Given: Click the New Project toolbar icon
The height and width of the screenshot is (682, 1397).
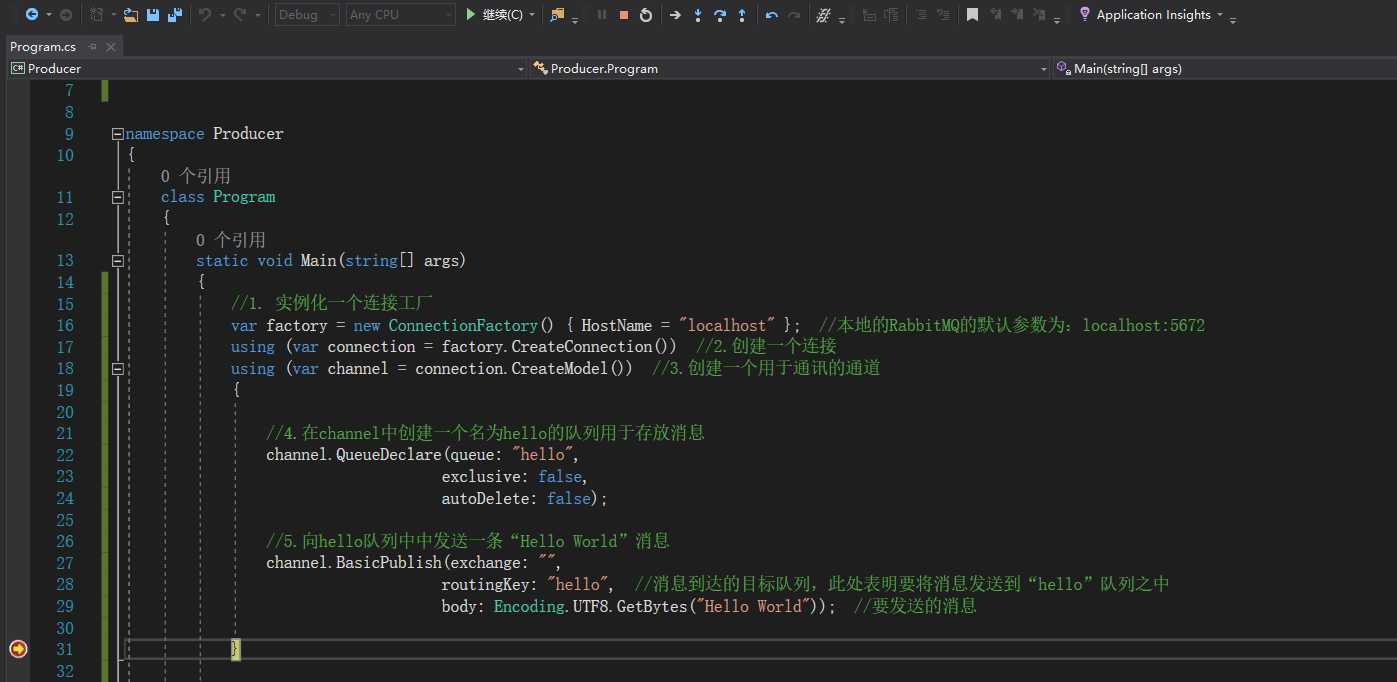Looking at the screenshot, I should [x=97, y=14].
